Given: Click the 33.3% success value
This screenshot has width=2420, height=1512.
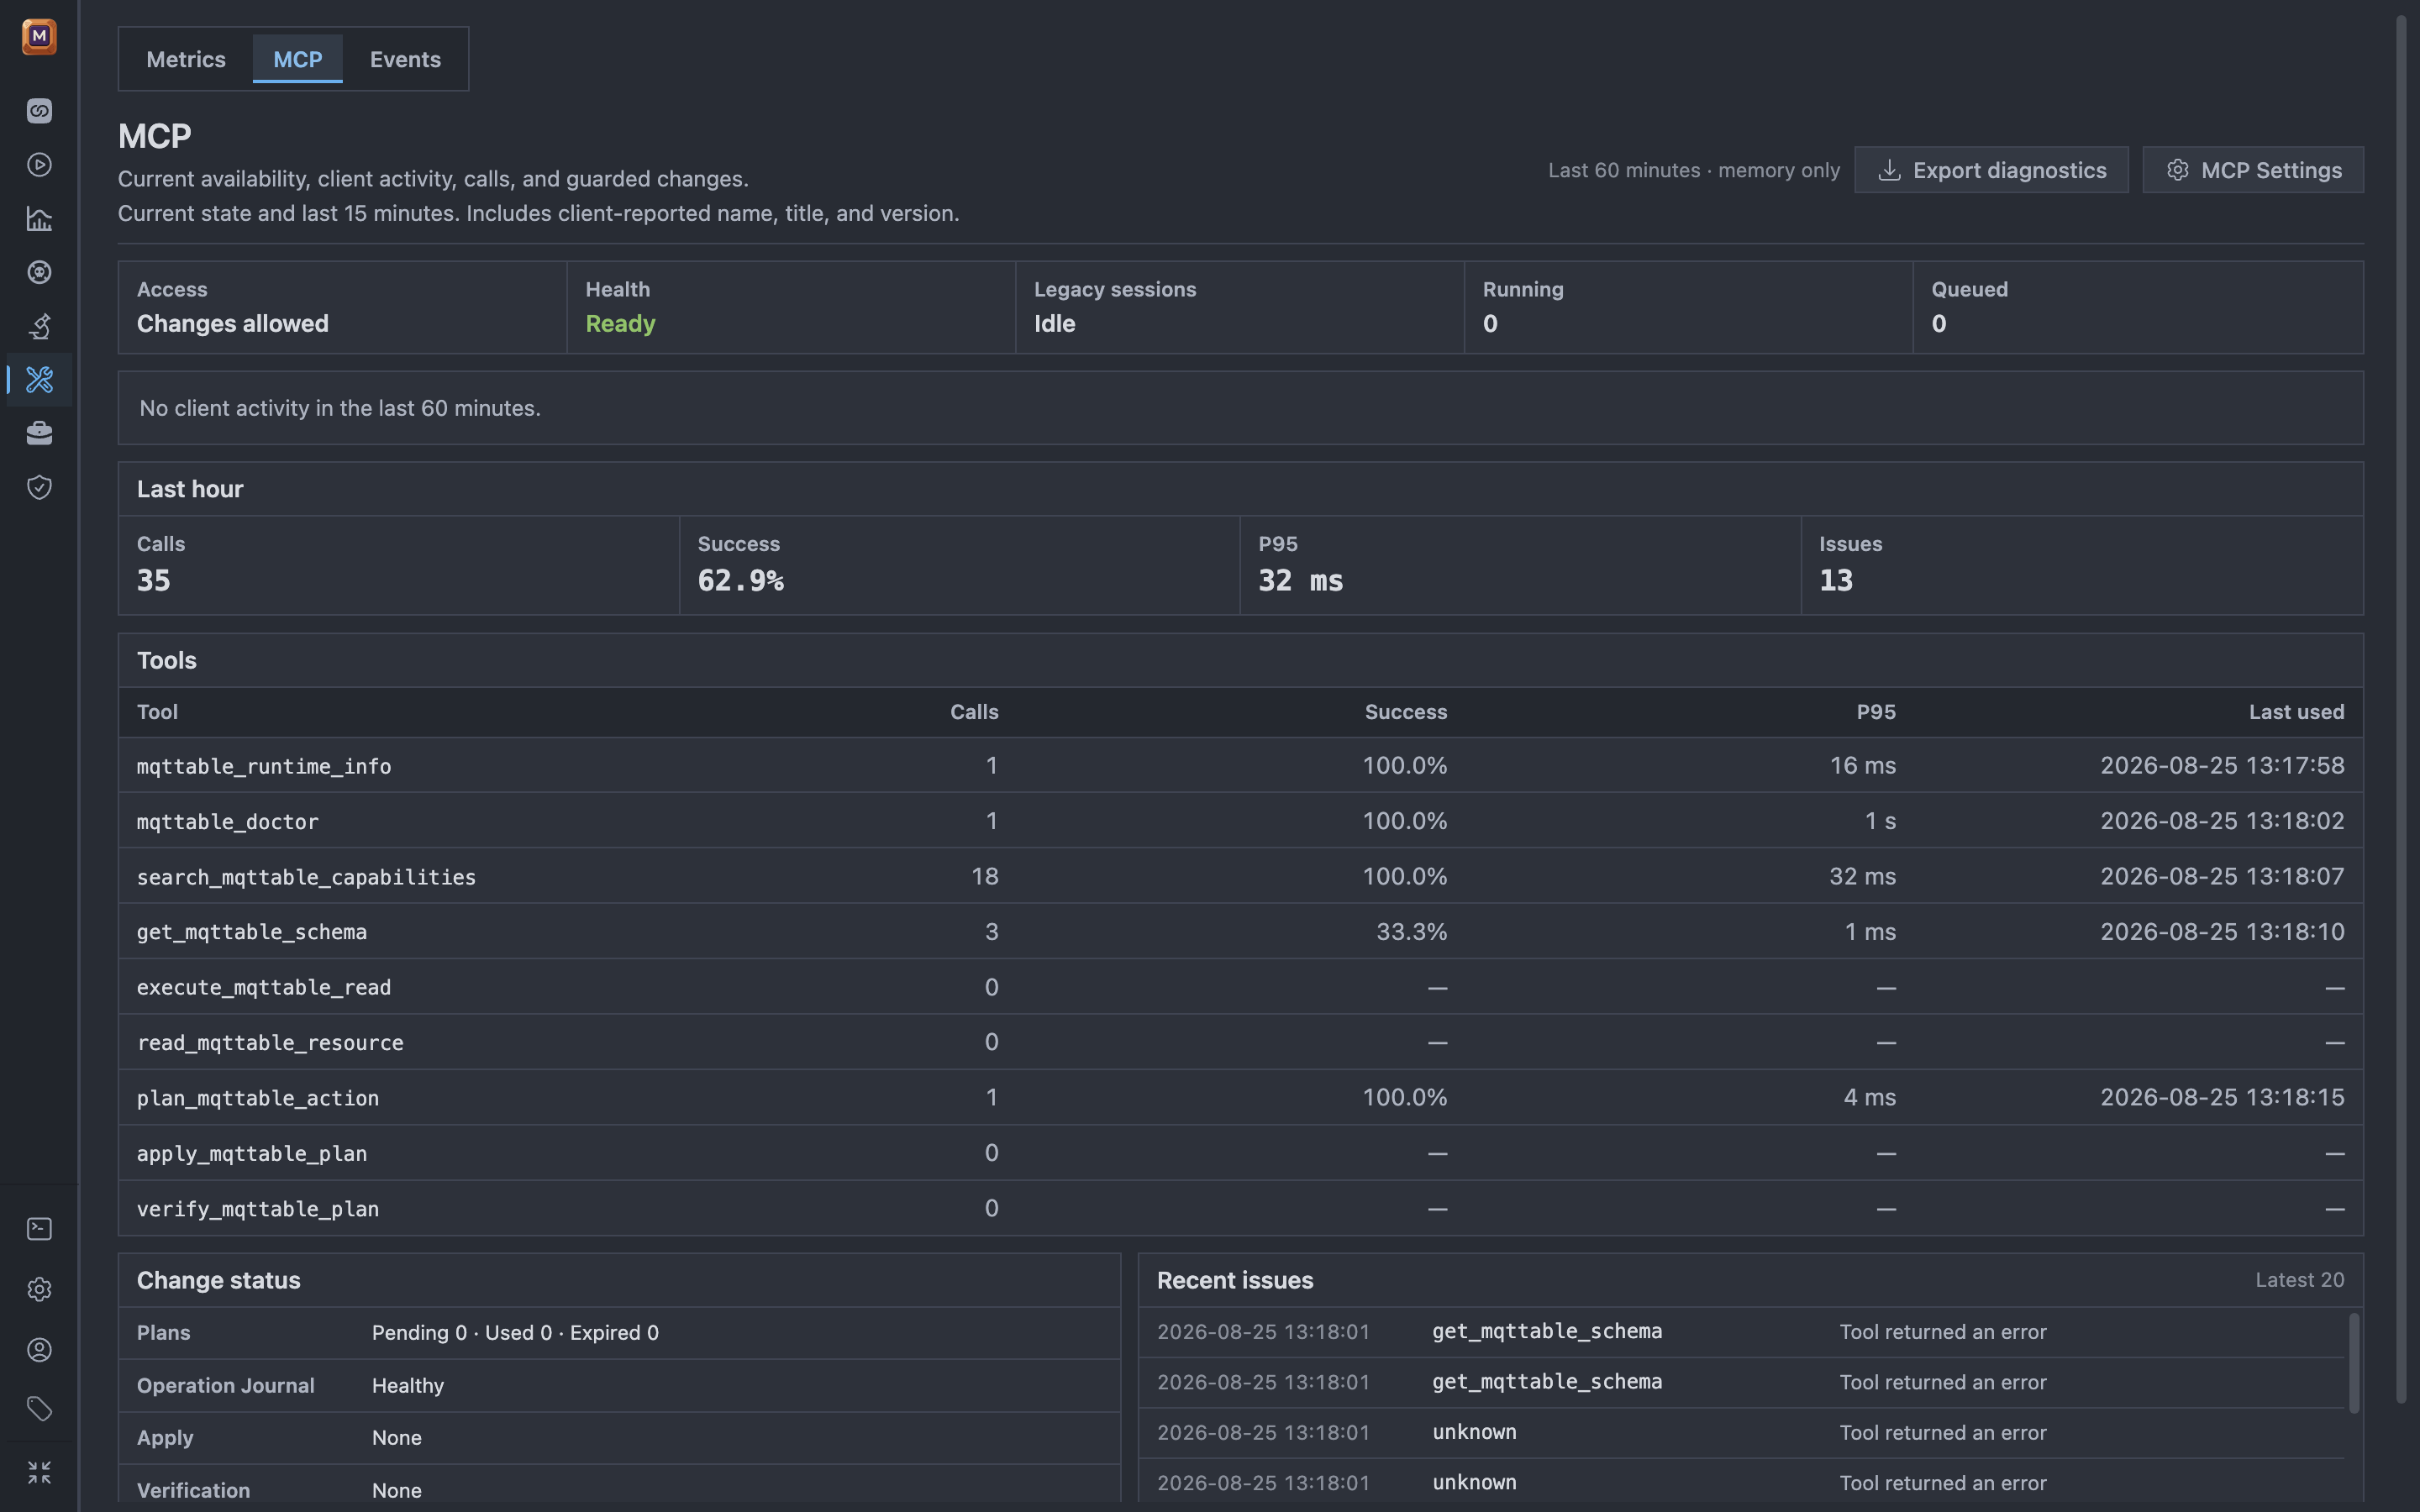Looking at the screenshot, I should click(x=1411, y=932).
